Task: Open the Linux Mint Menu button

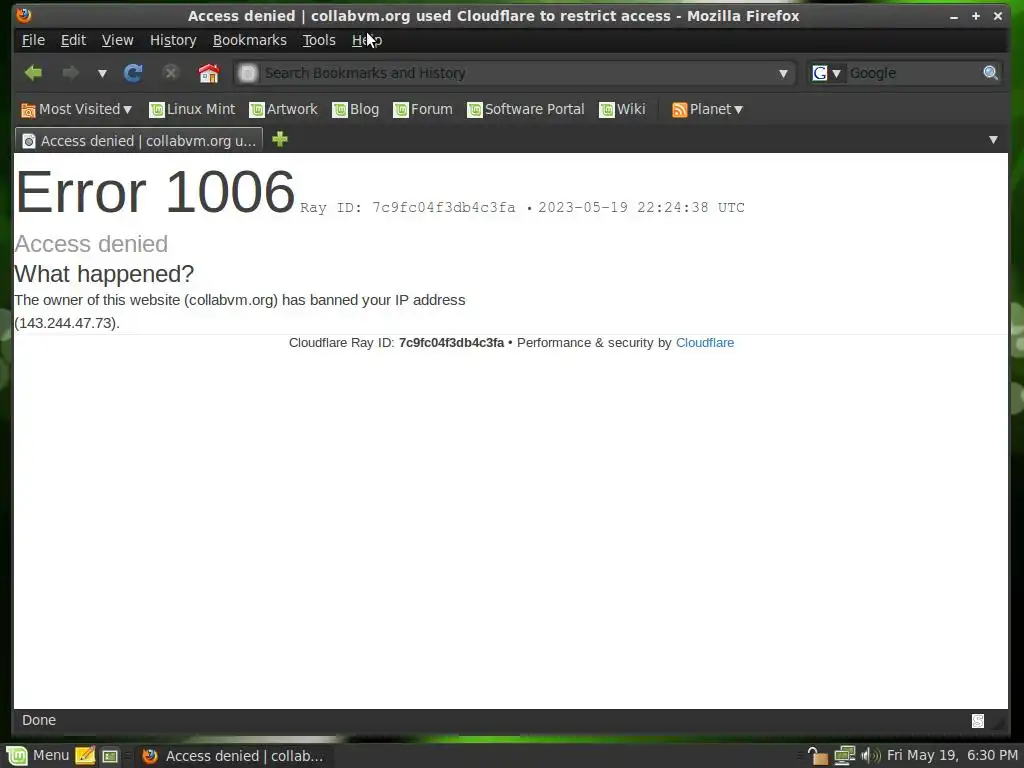Action: [37, 756]
